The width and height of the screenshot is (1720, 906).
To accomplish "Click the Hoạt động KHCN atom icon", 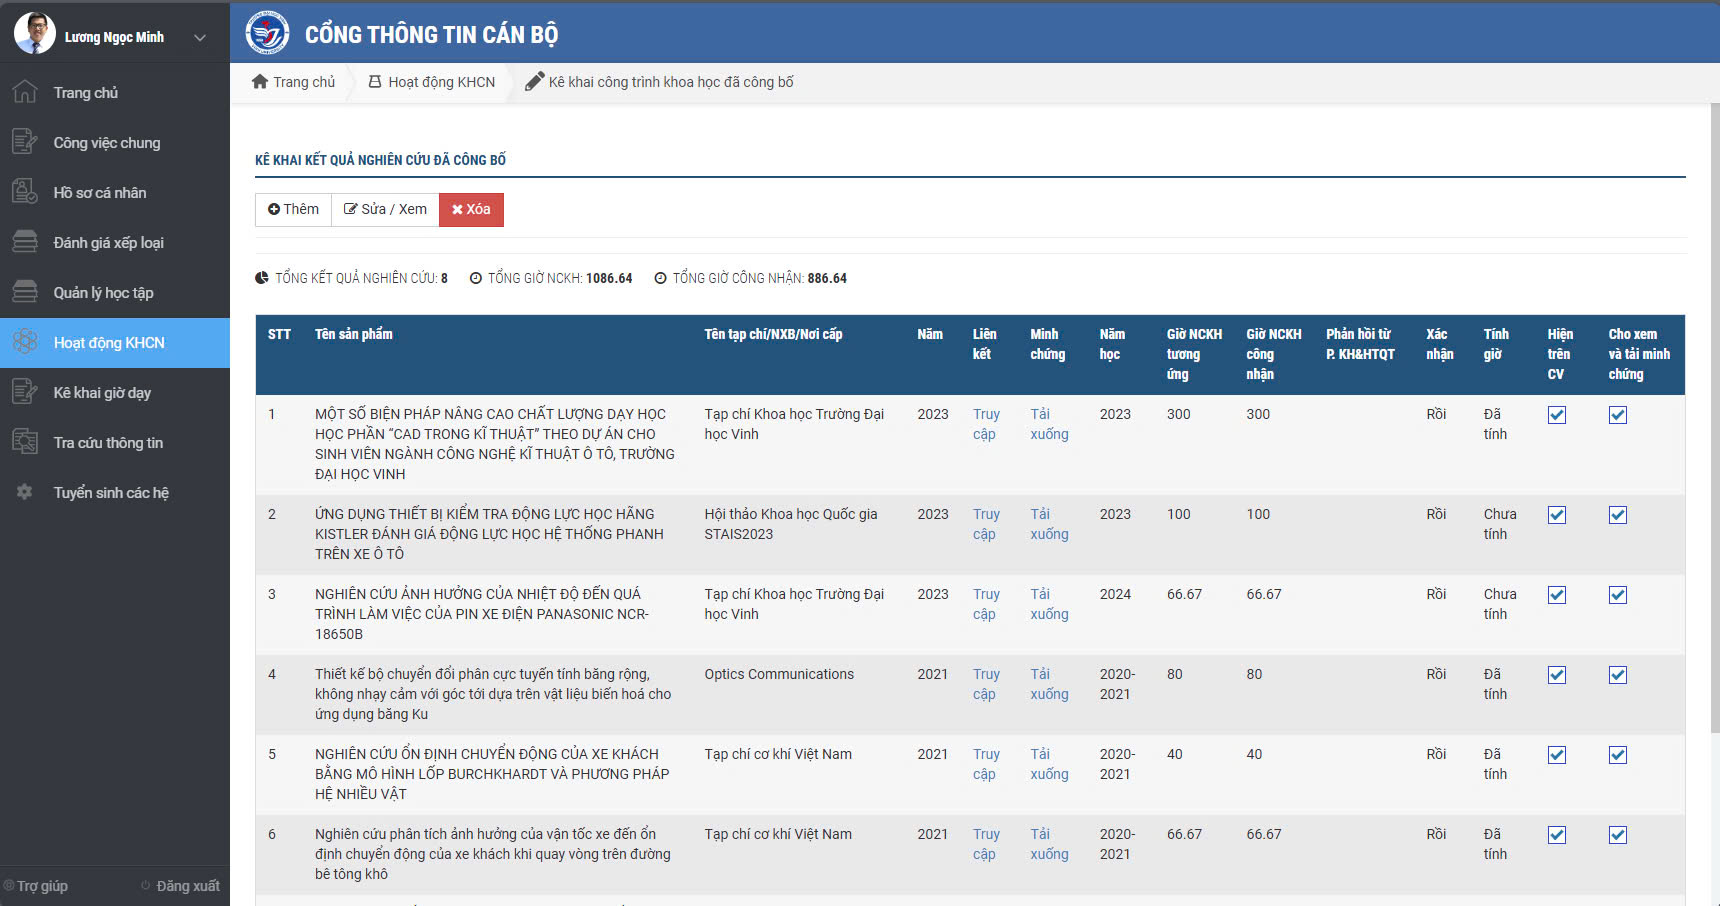I will tap(25, 342).
